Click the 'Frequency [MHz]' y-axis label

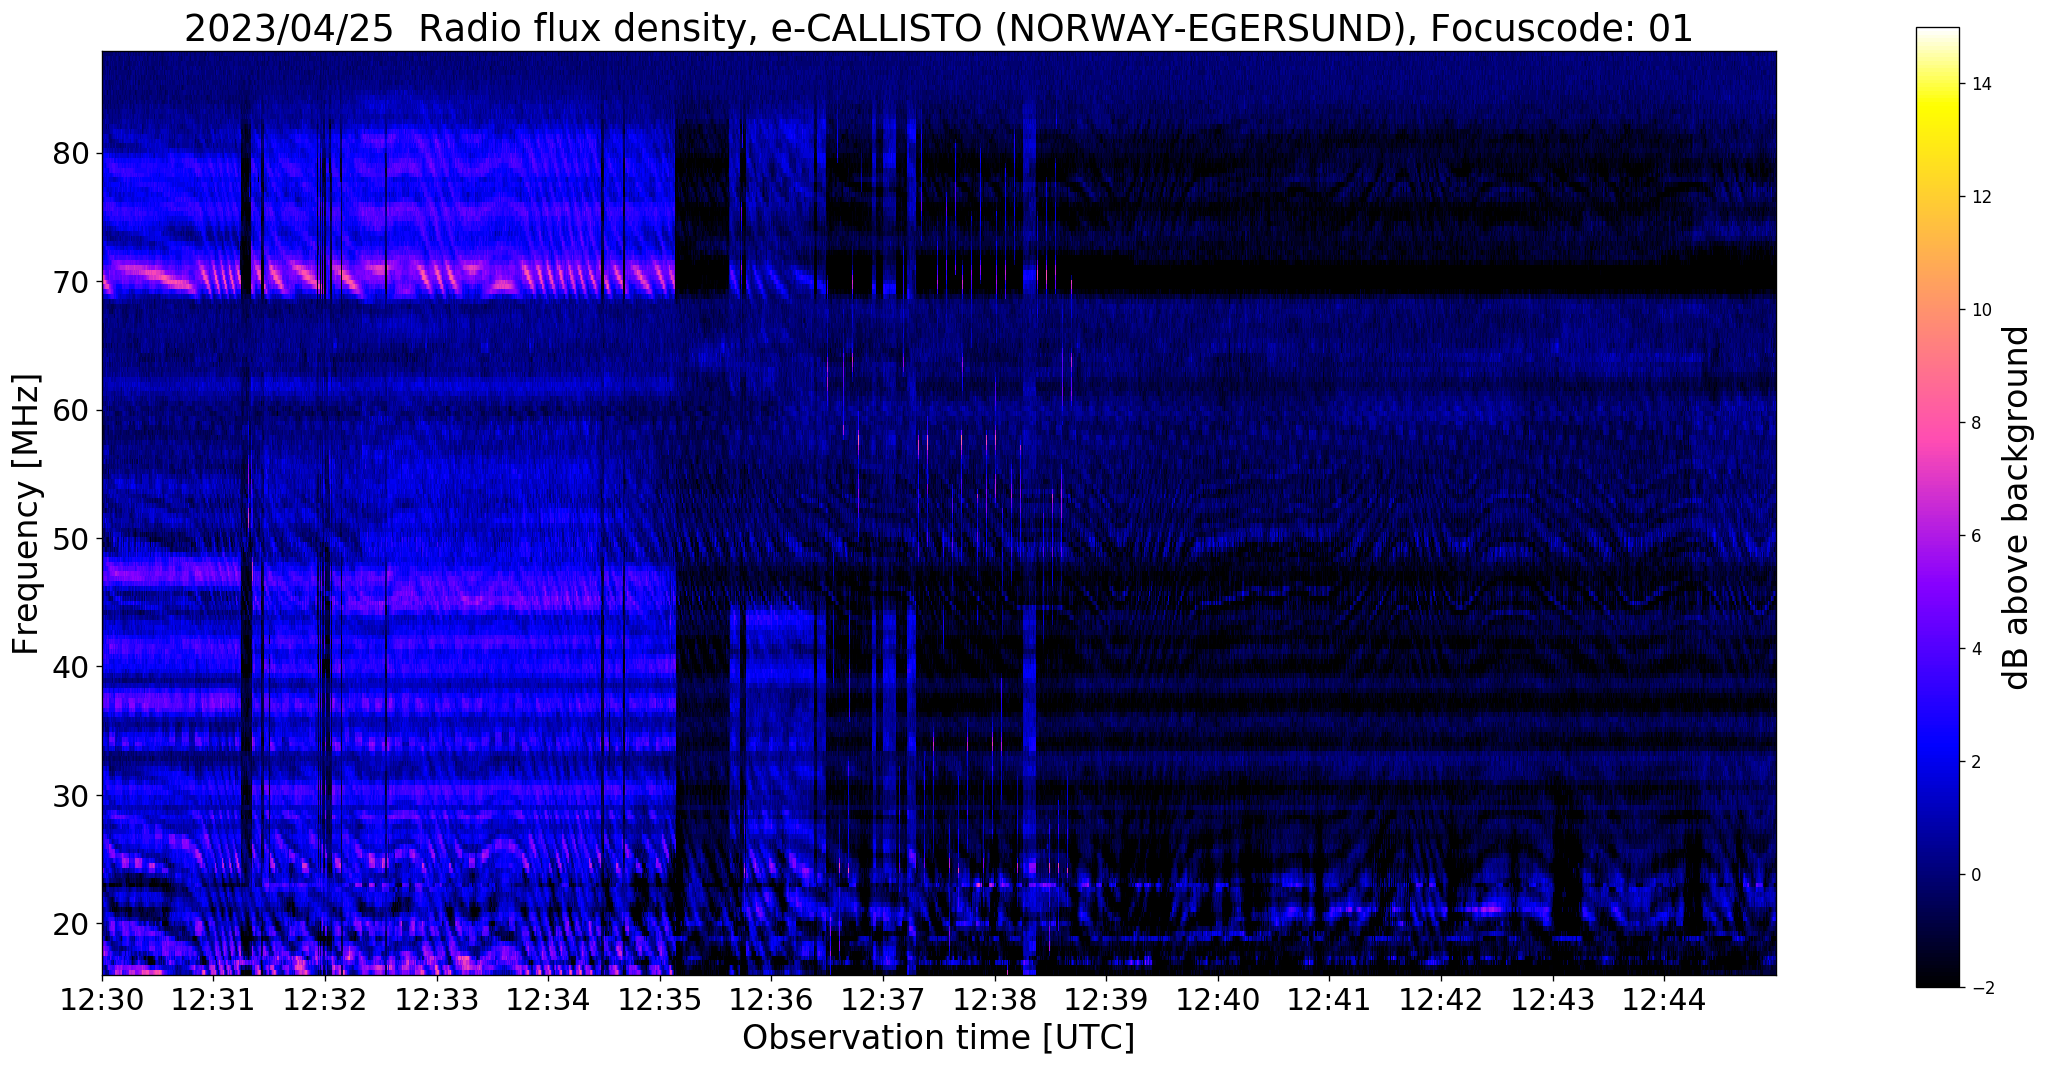coord(27,514)
